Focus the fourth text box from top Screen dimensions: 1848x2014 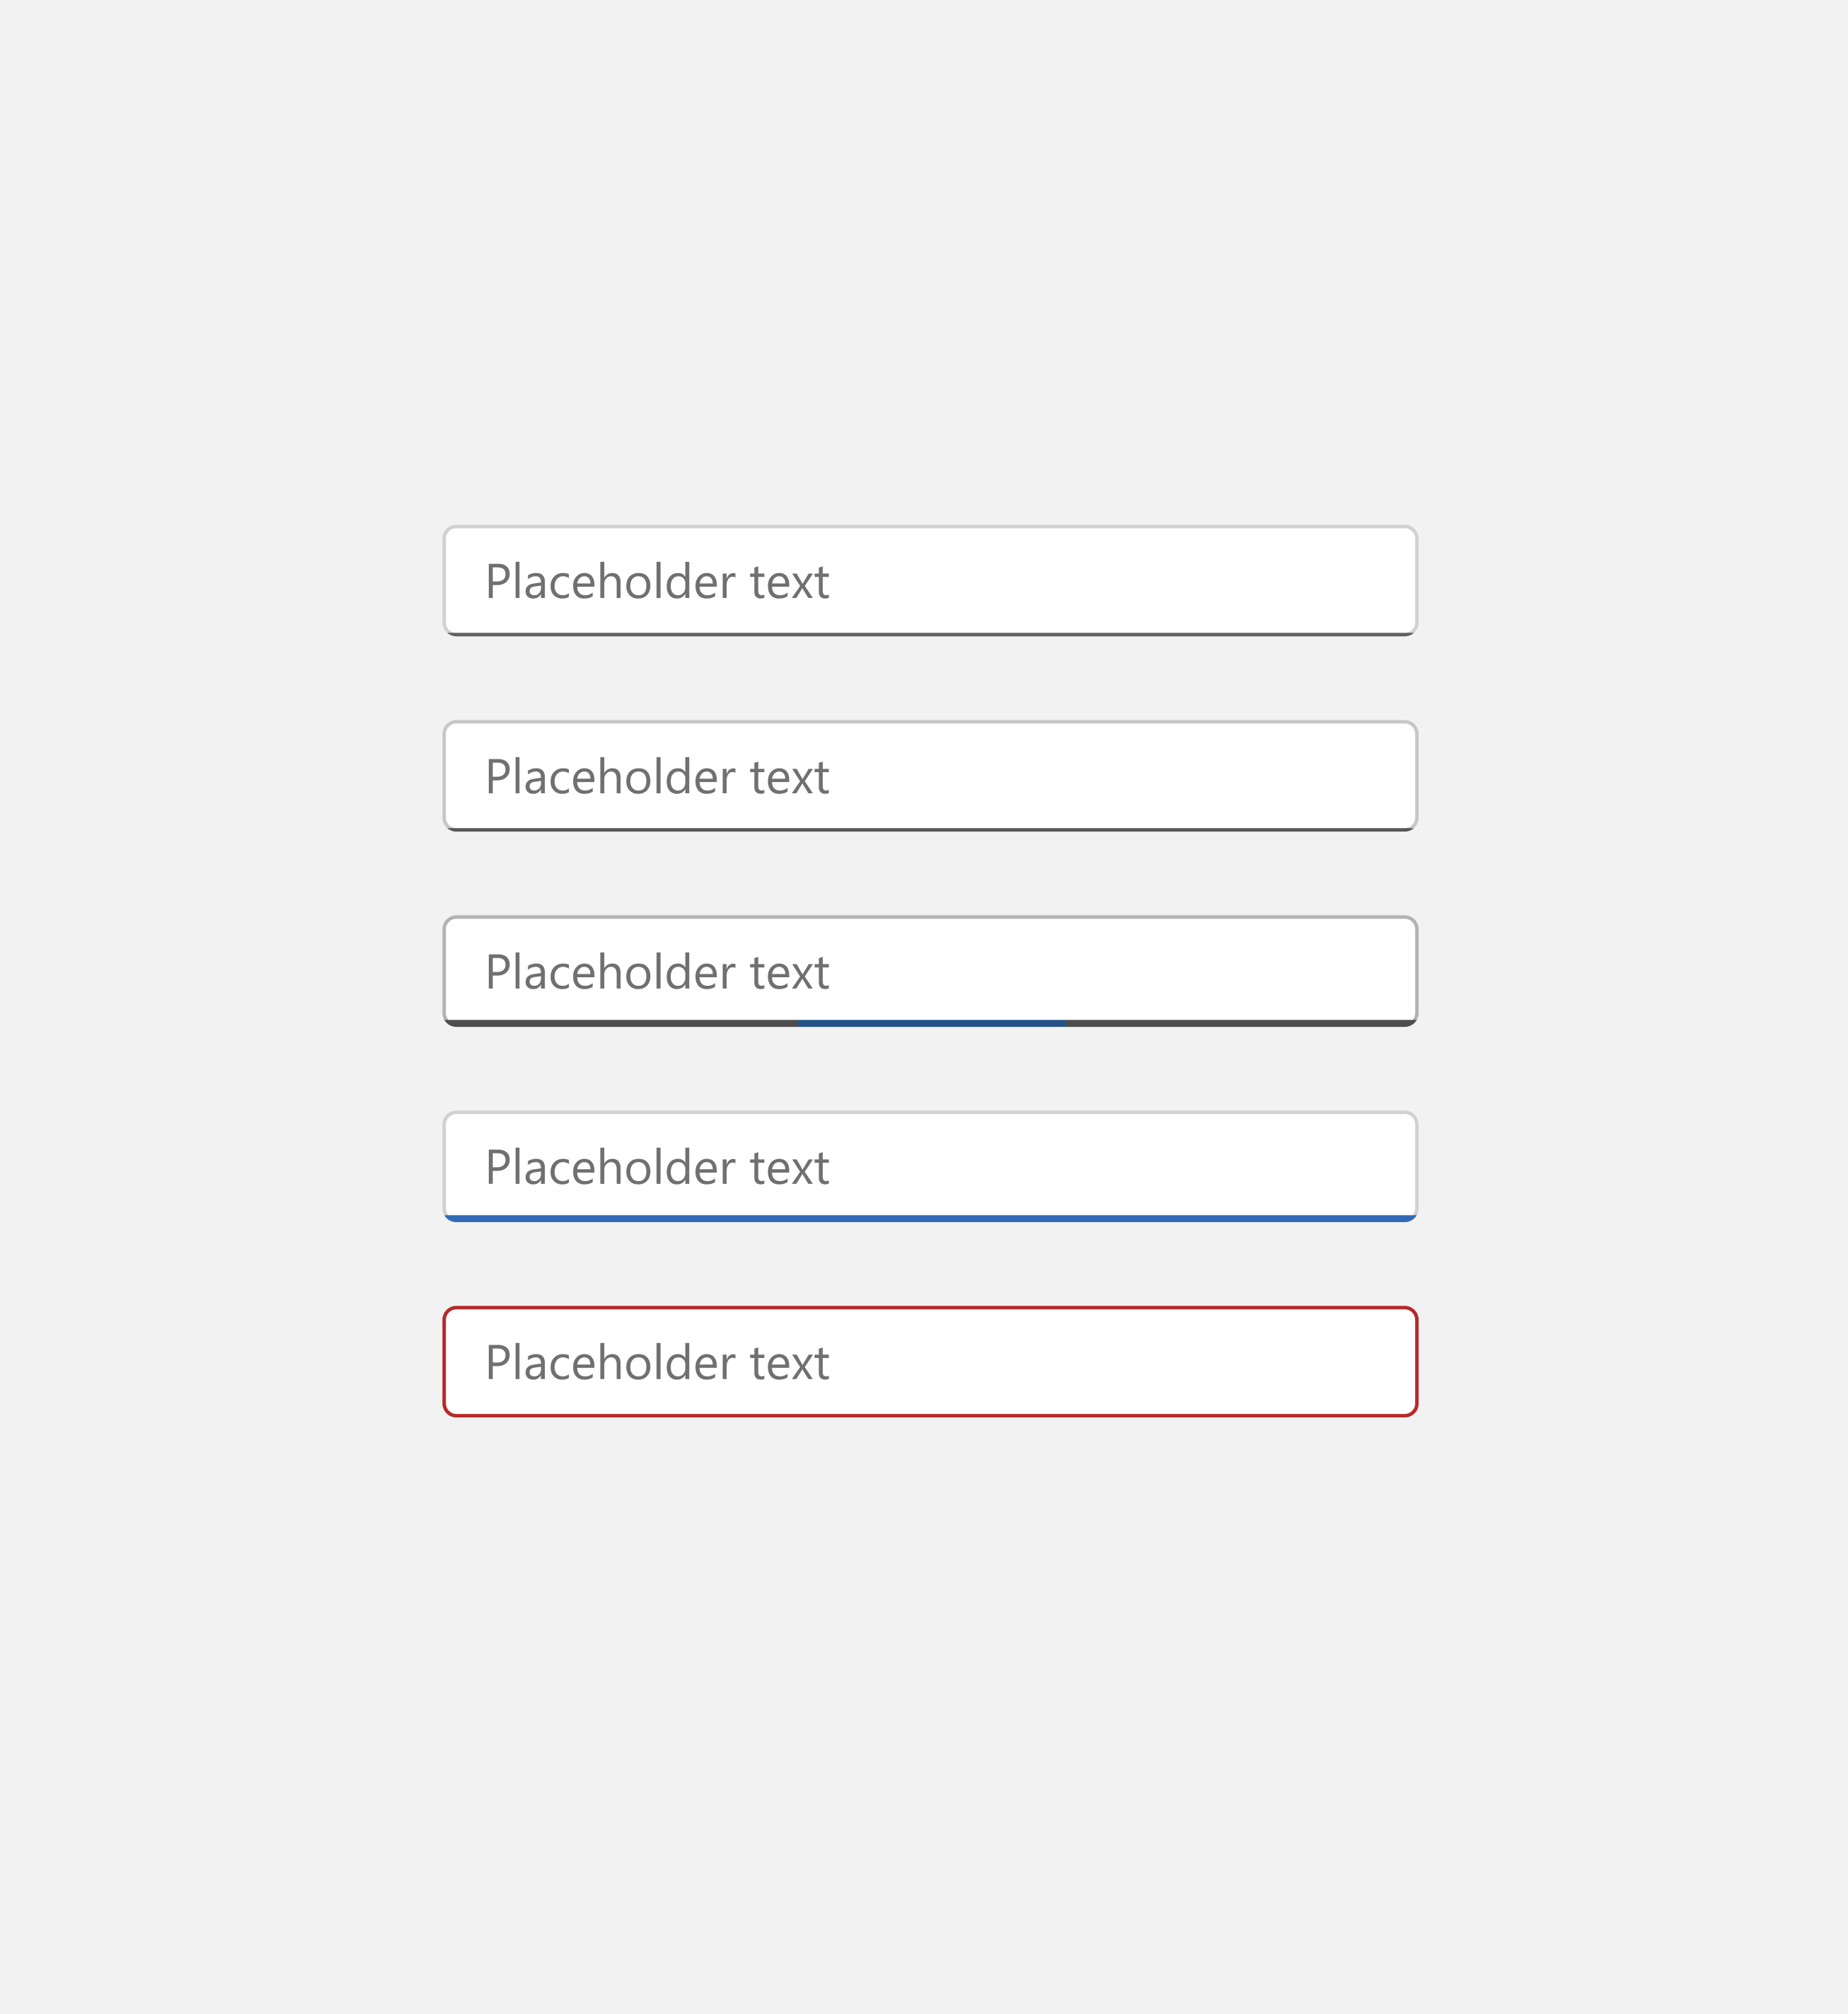(930, 1166)
